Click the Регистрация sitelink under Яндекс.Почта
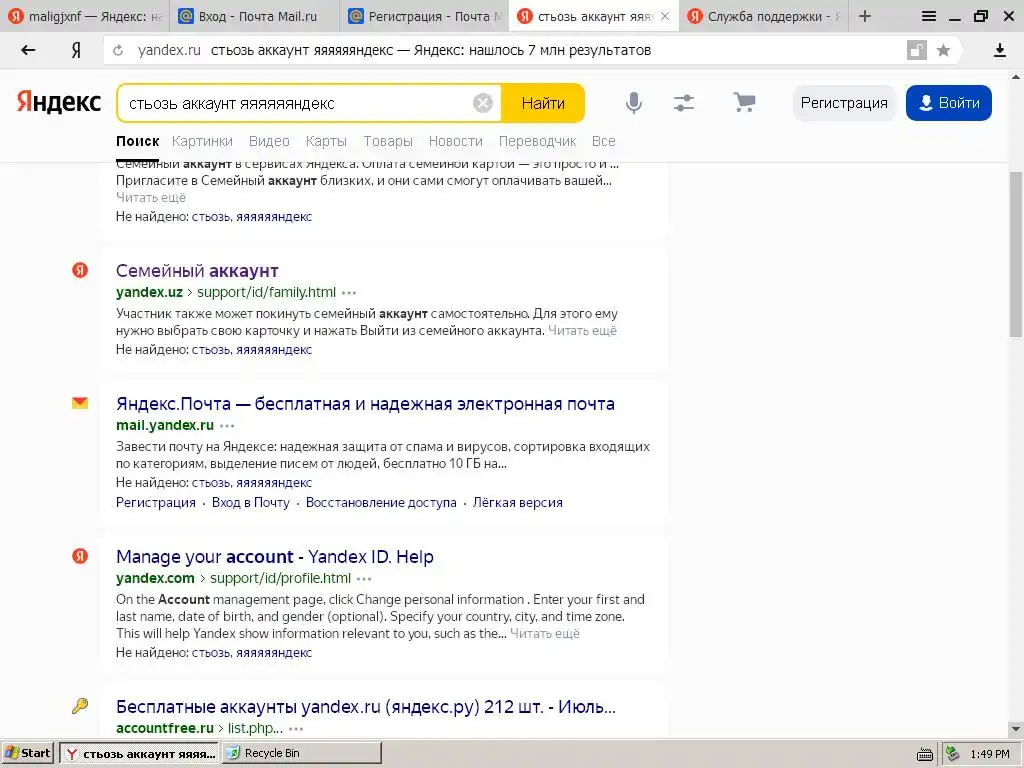1024x768 pixels. [x=155, y=502]
